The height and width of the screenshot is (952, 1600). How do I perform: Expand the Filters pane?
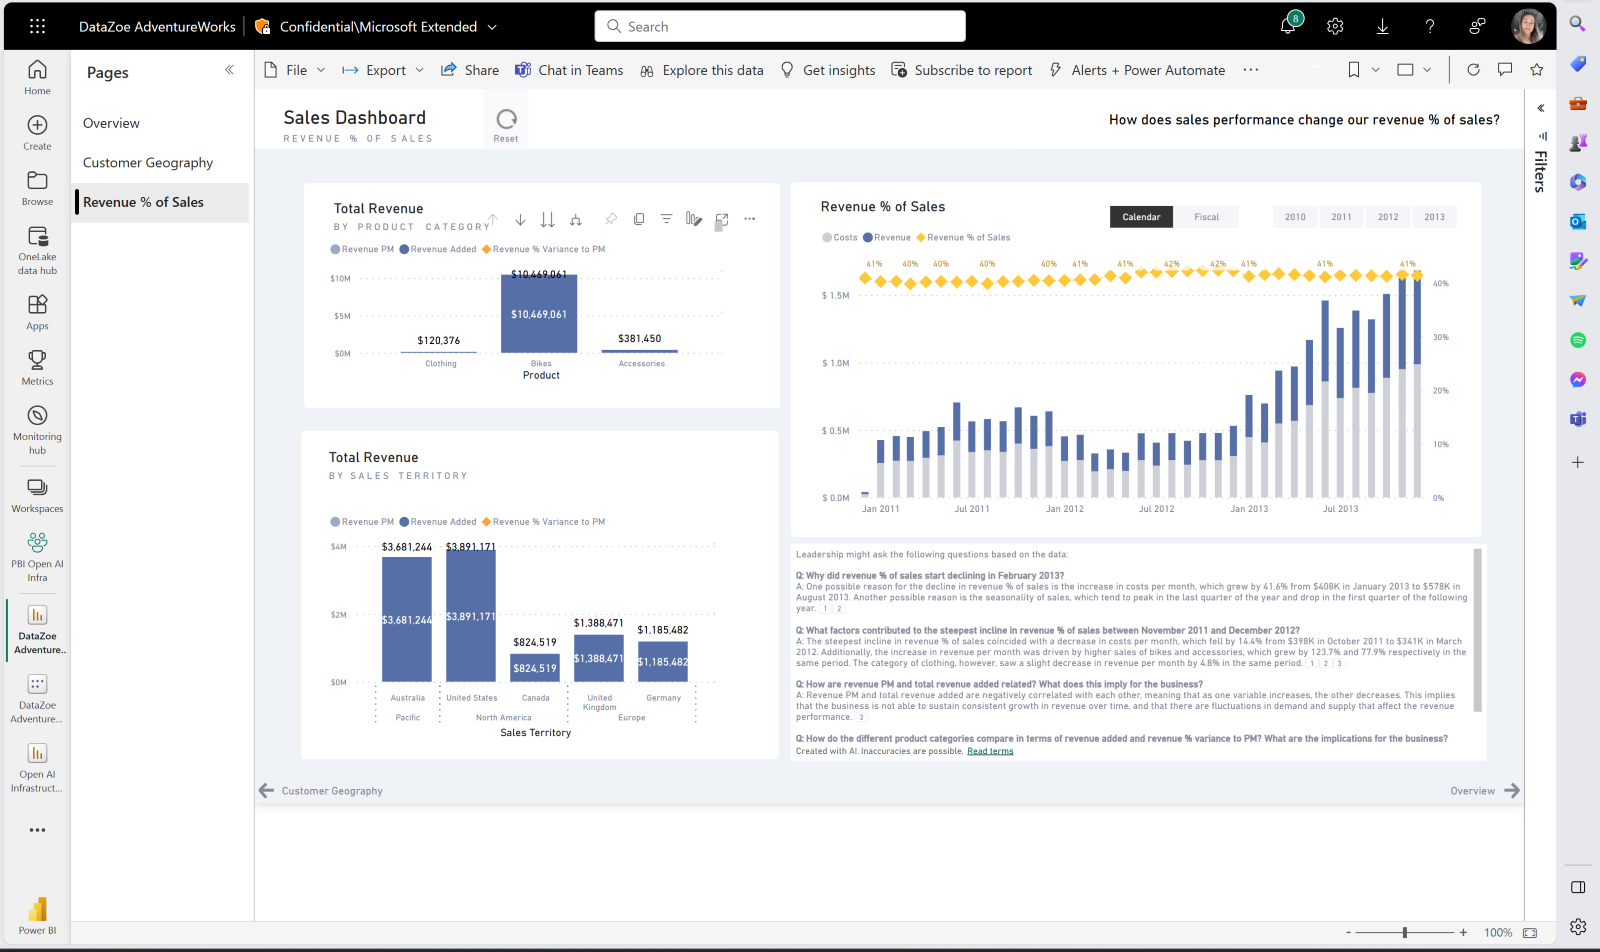tap(1541, 107)
